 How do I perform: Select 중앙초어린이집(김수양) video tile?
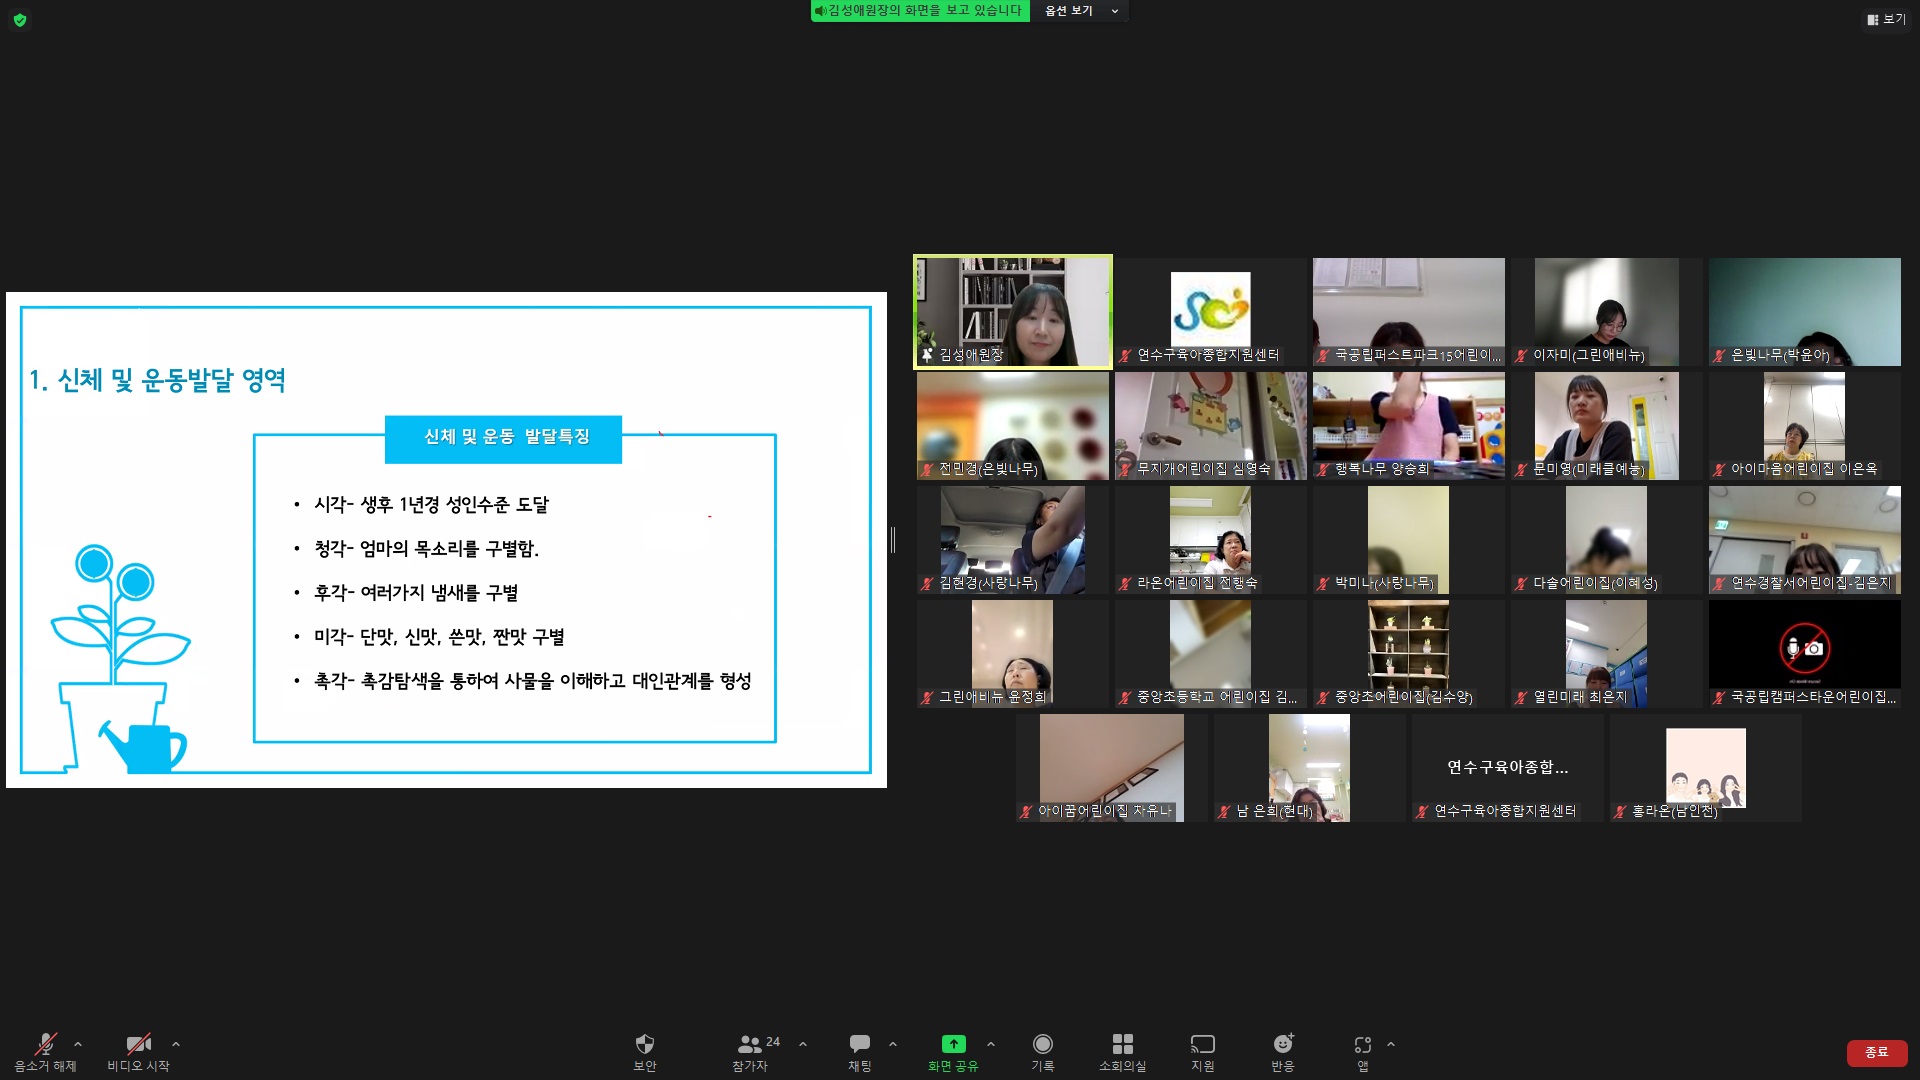1409,654
